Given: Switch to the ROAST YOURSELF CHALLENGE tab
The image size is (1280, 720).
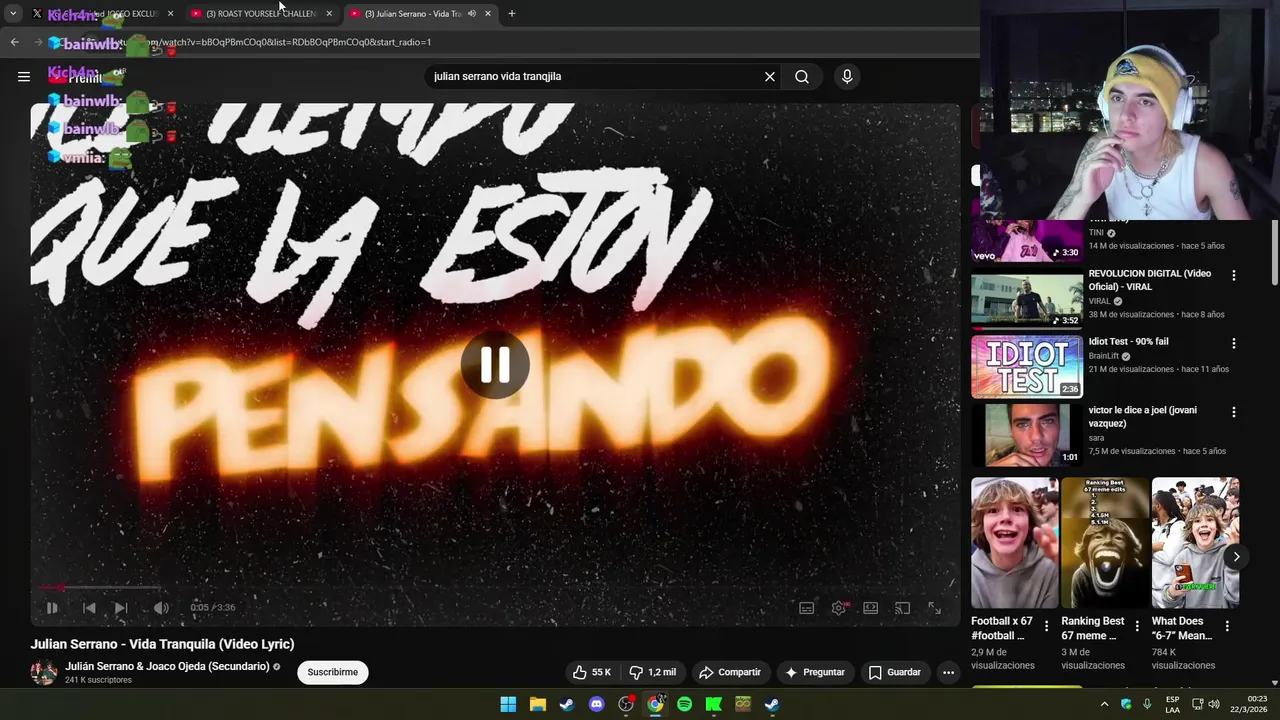Looking at the screenshot, I should (262, 13).
